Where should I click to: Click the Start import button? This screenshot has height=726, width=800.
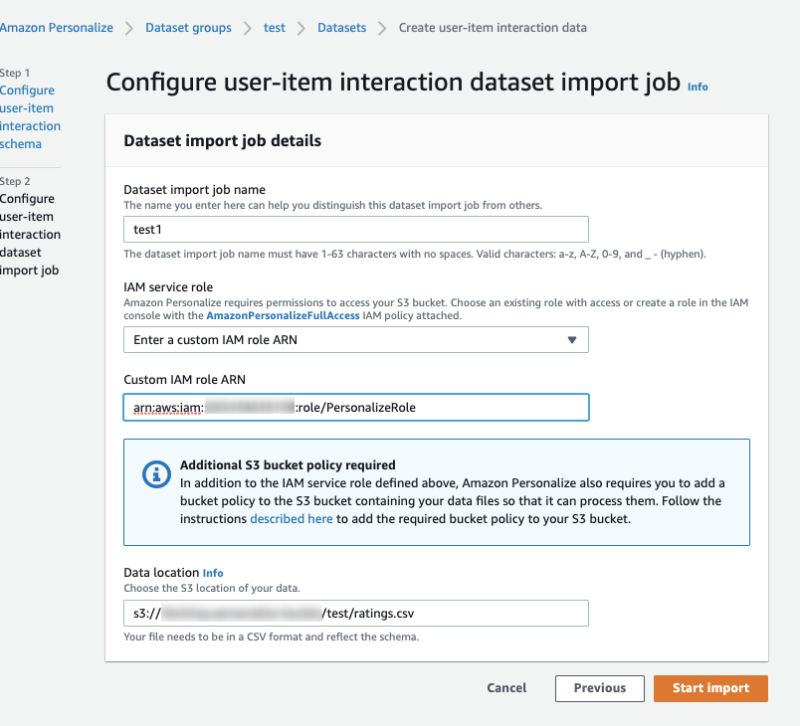710,688
